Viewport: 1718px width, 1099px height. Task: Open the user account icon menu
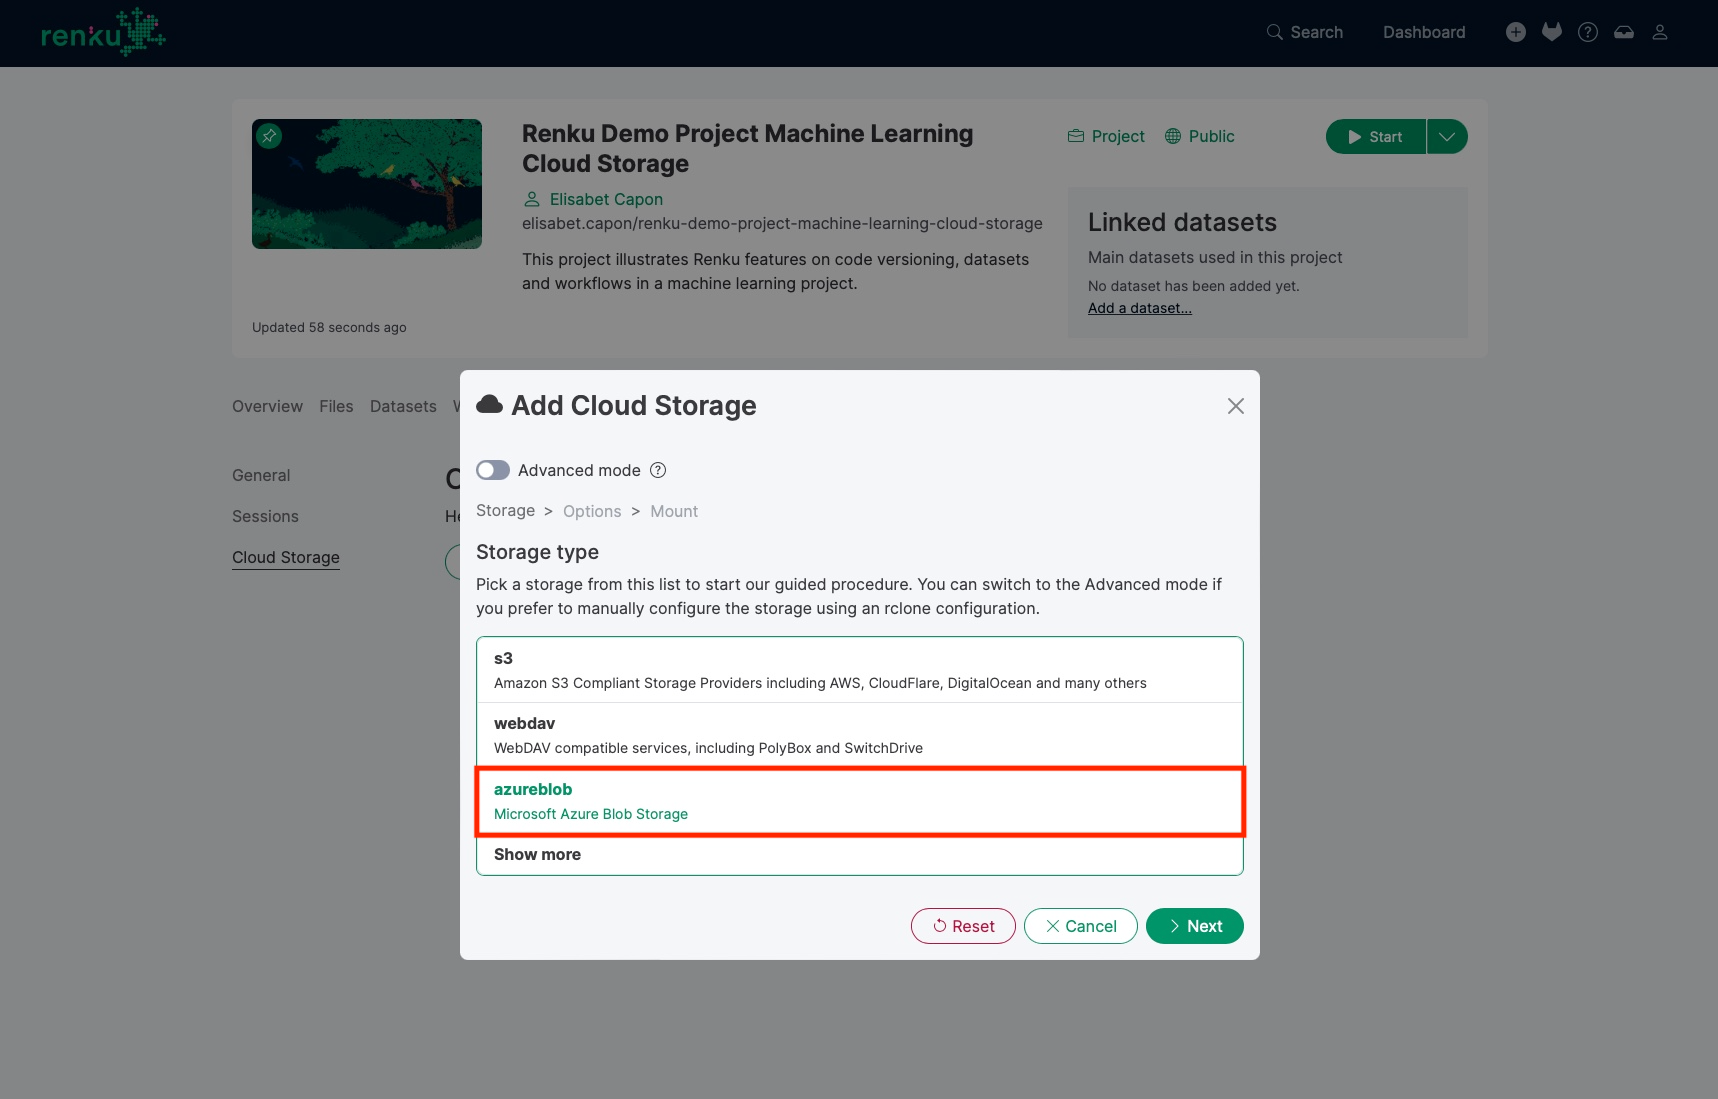1660,32
